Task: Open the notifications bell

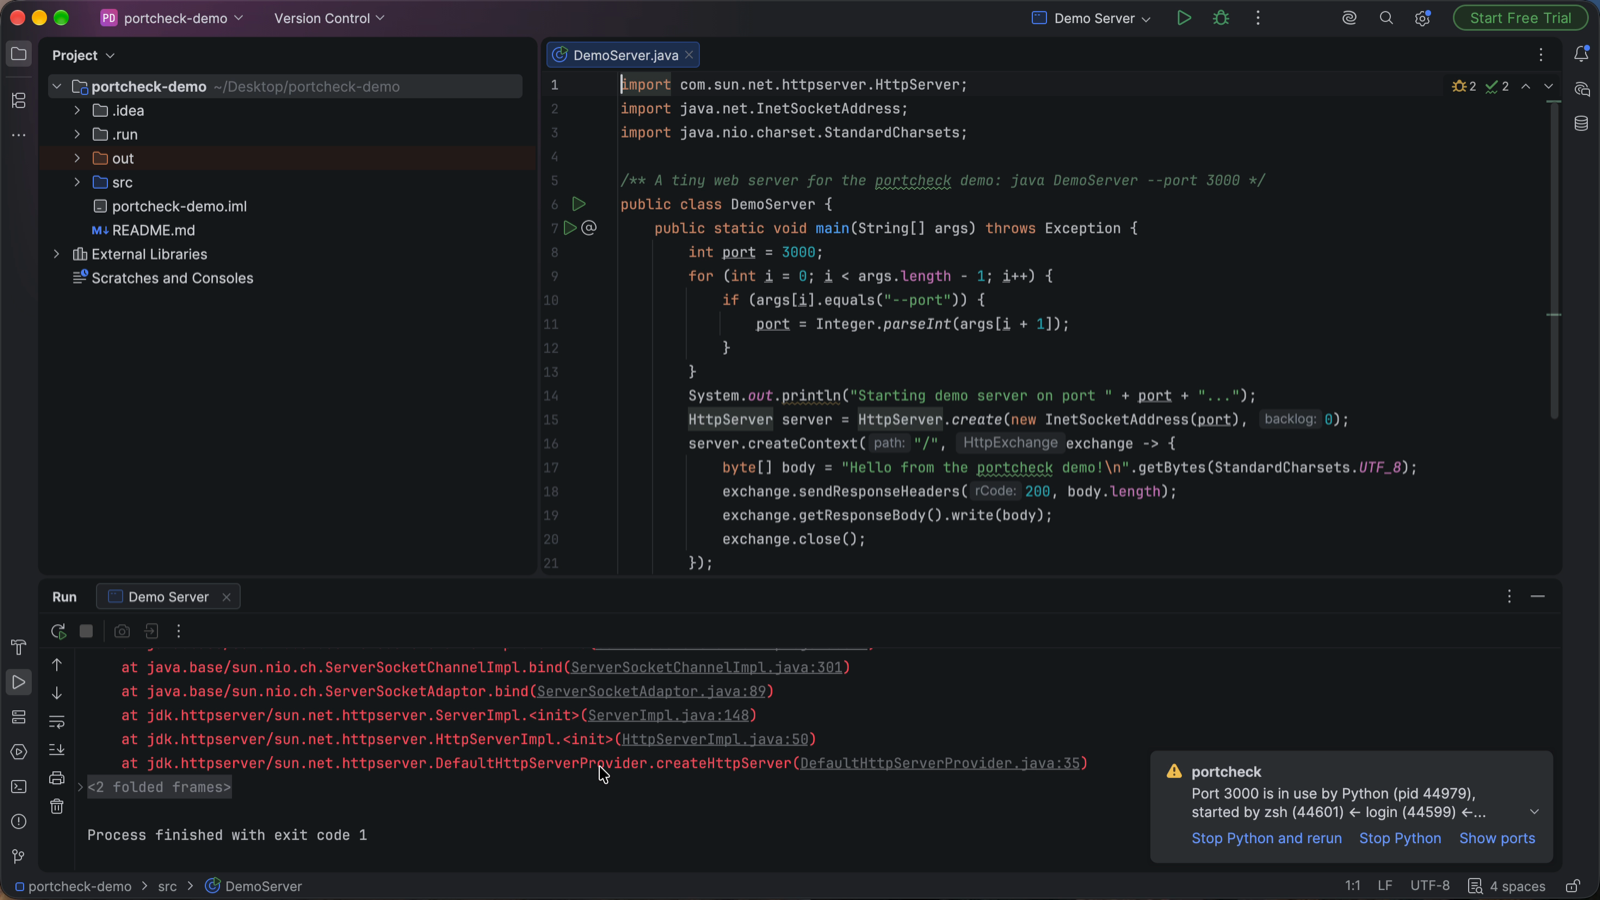Action: click(1581, 54)
